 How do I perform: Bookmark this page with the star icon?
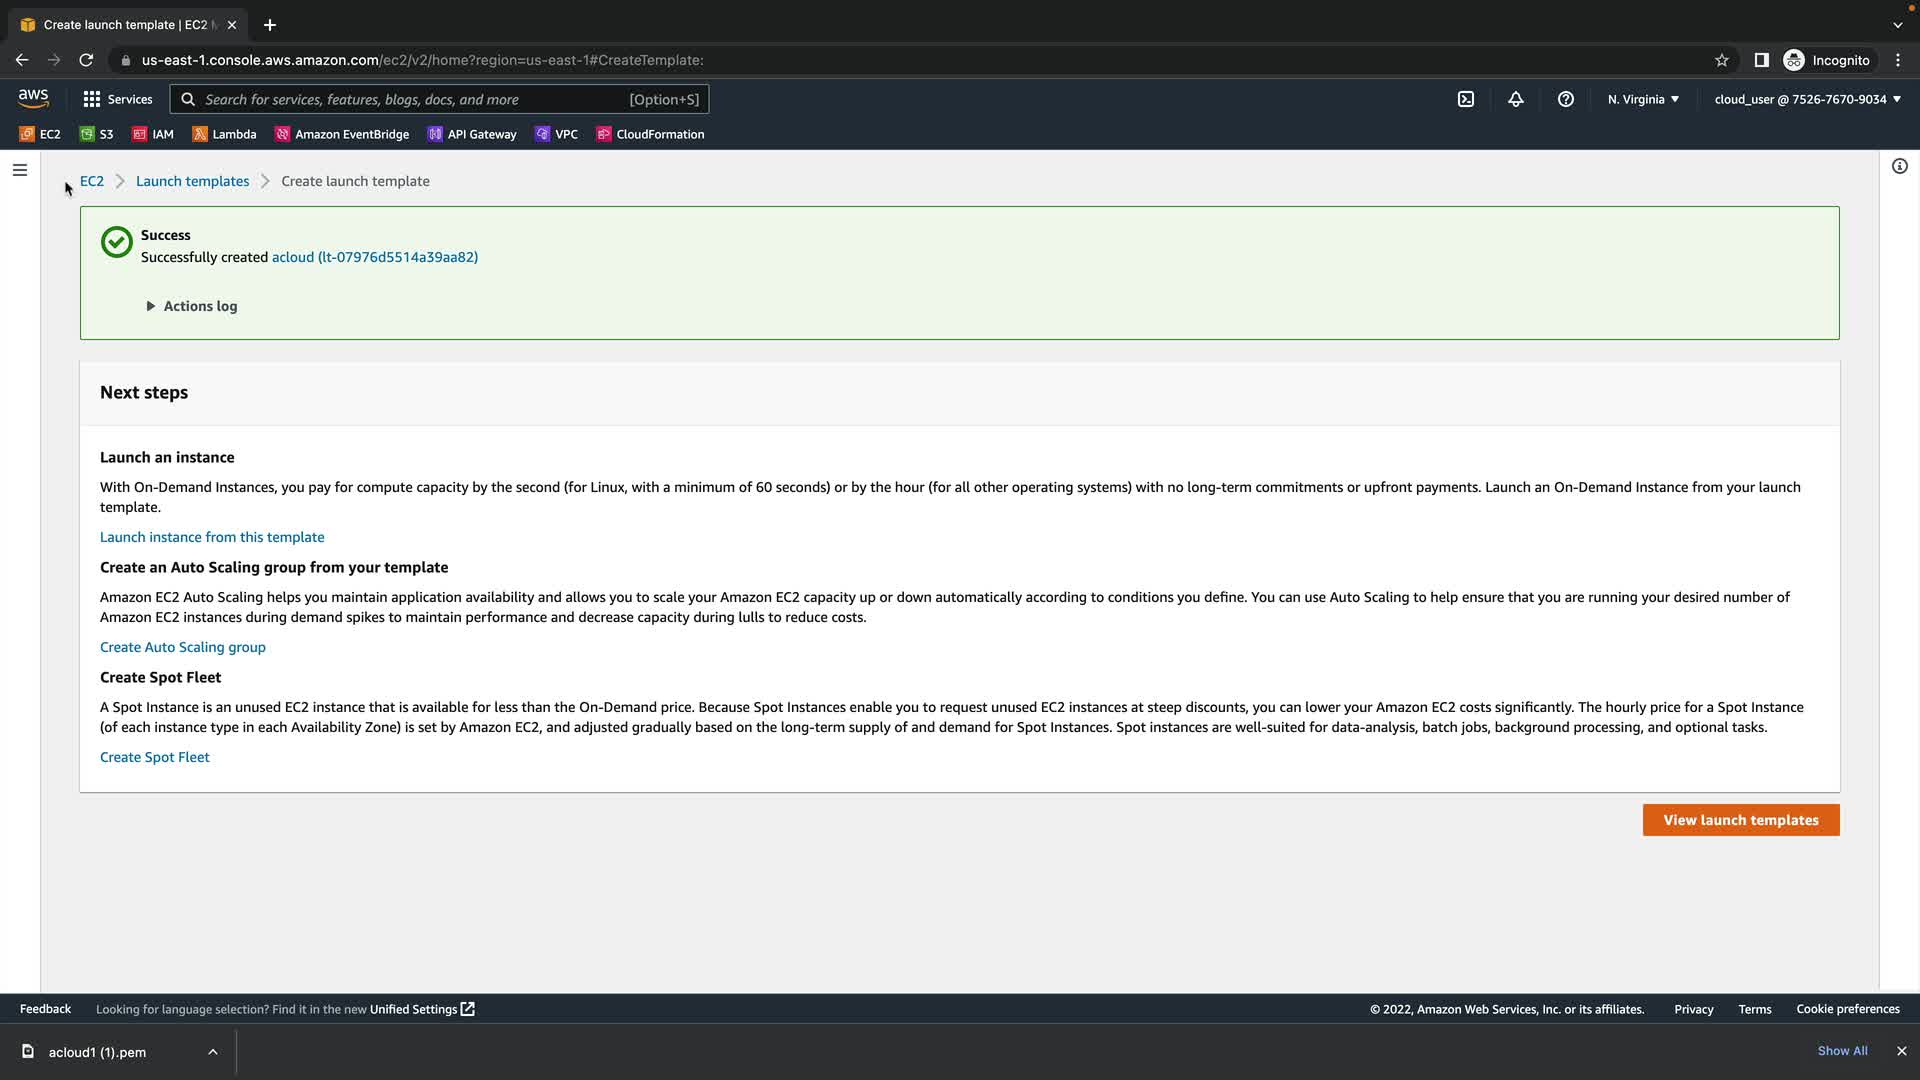point(1721,60)
